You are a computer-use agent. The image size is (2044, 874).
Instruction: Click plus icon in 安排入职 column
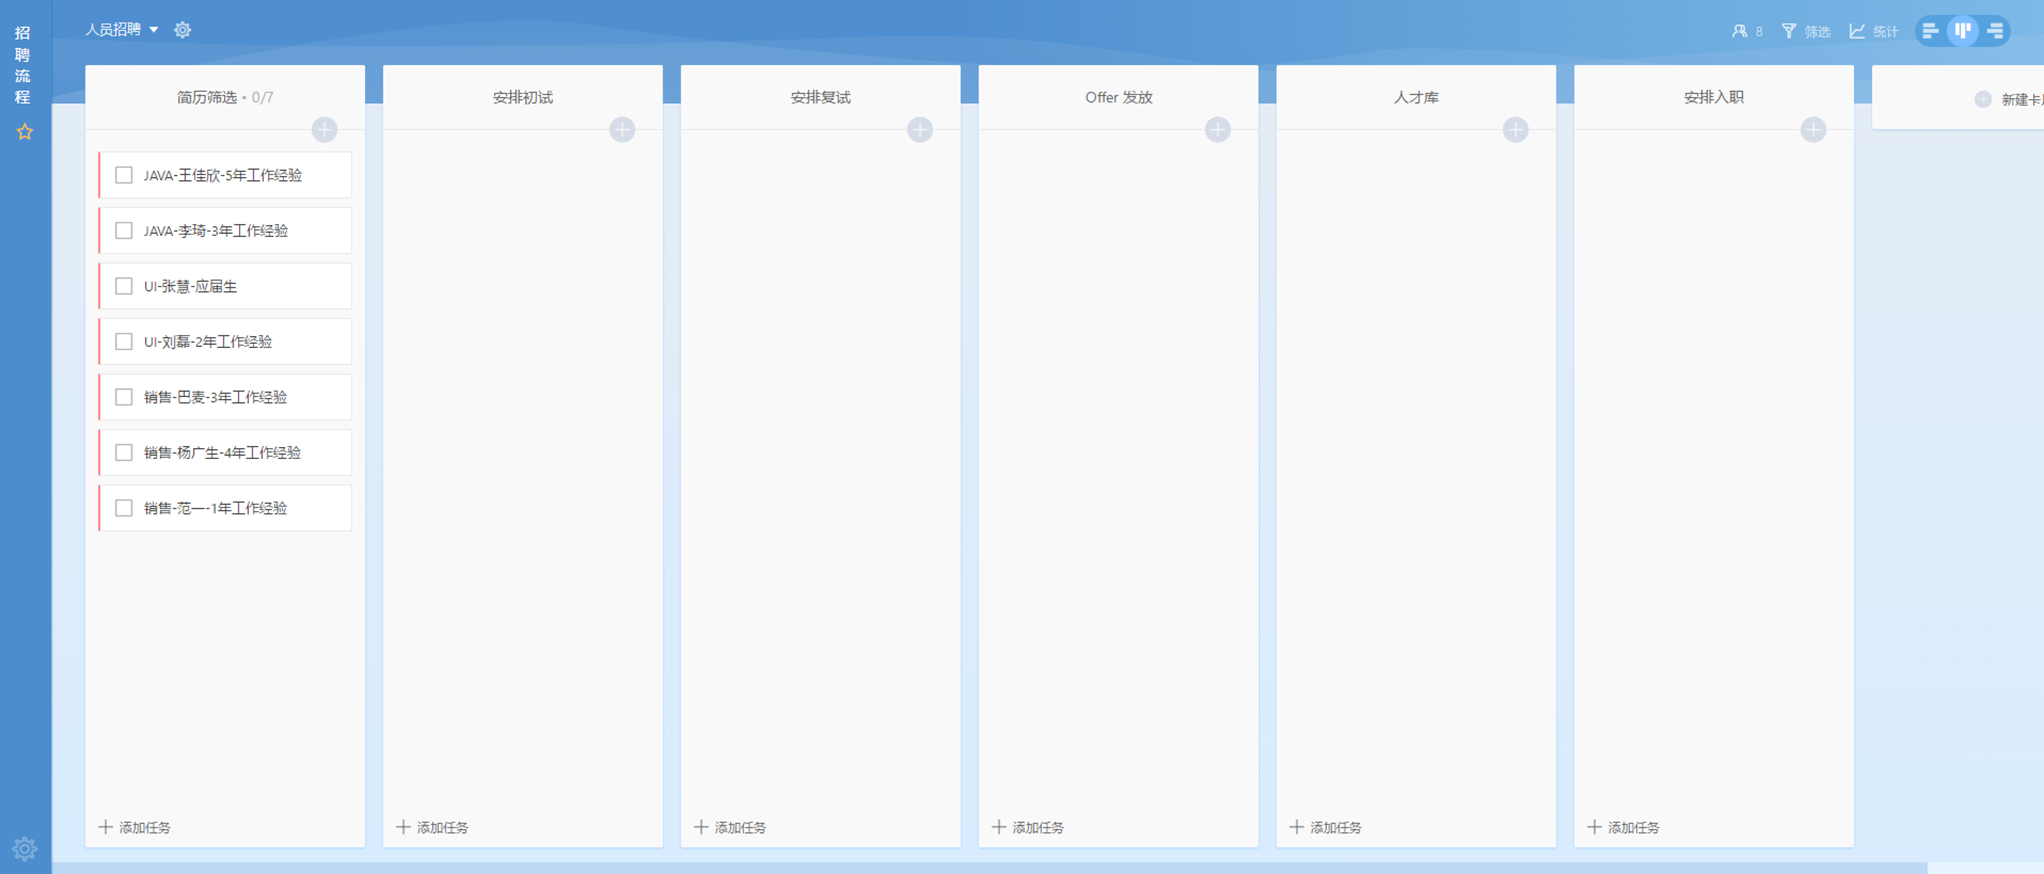[x=1813, y=130]
